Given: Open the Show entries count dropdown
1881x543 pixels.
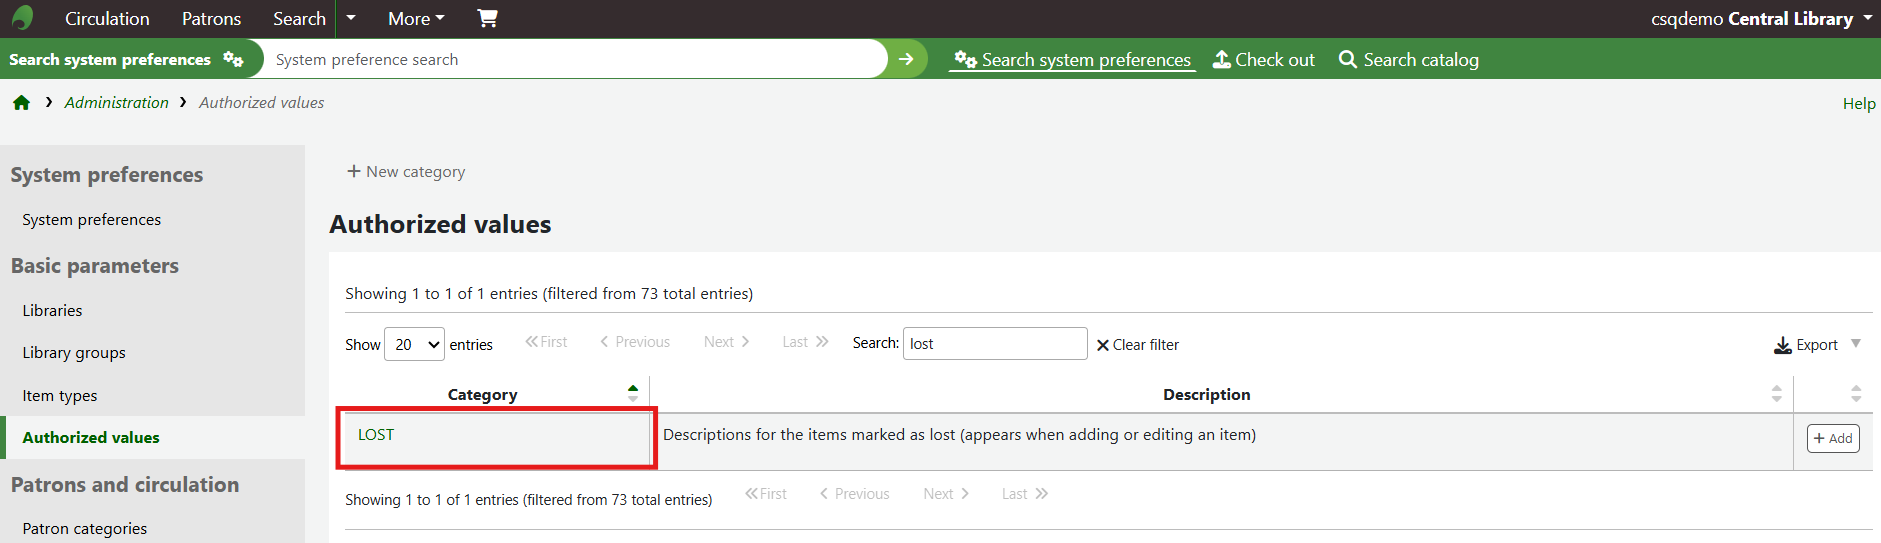Looking at the screenshot, I should [414, 345].
